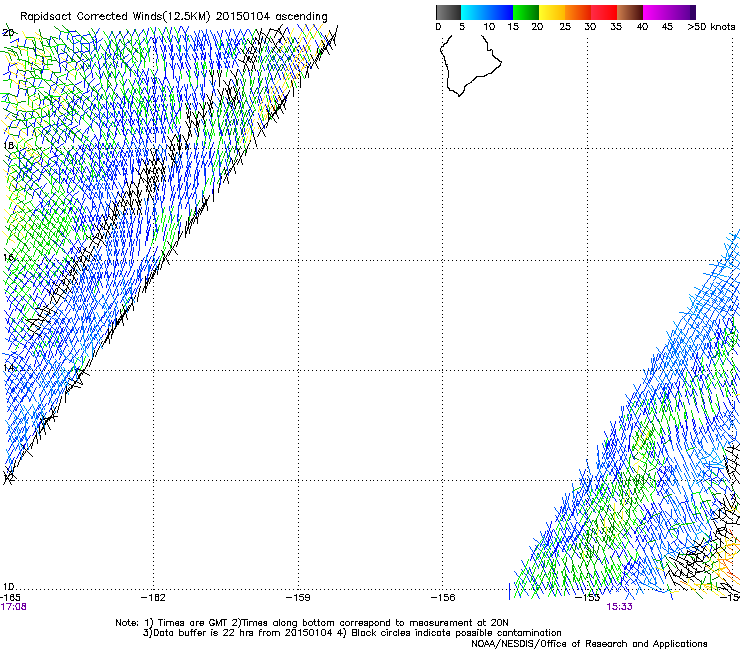Click the gray 0-5 knots legend swatch
This screenshot has width=740, height=650.
pos(448,12)
